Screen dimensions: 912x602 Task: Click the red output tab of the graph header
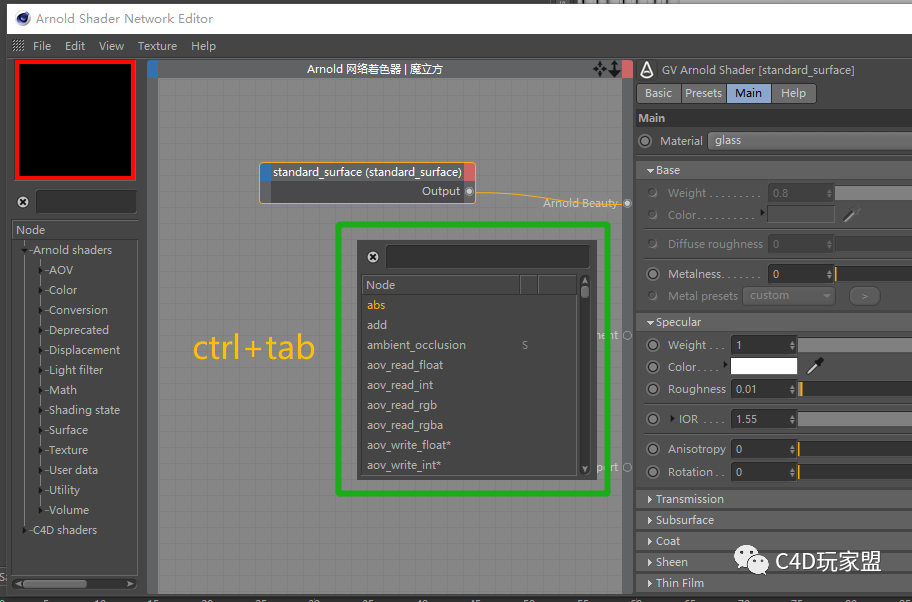[x=627, y=69]
